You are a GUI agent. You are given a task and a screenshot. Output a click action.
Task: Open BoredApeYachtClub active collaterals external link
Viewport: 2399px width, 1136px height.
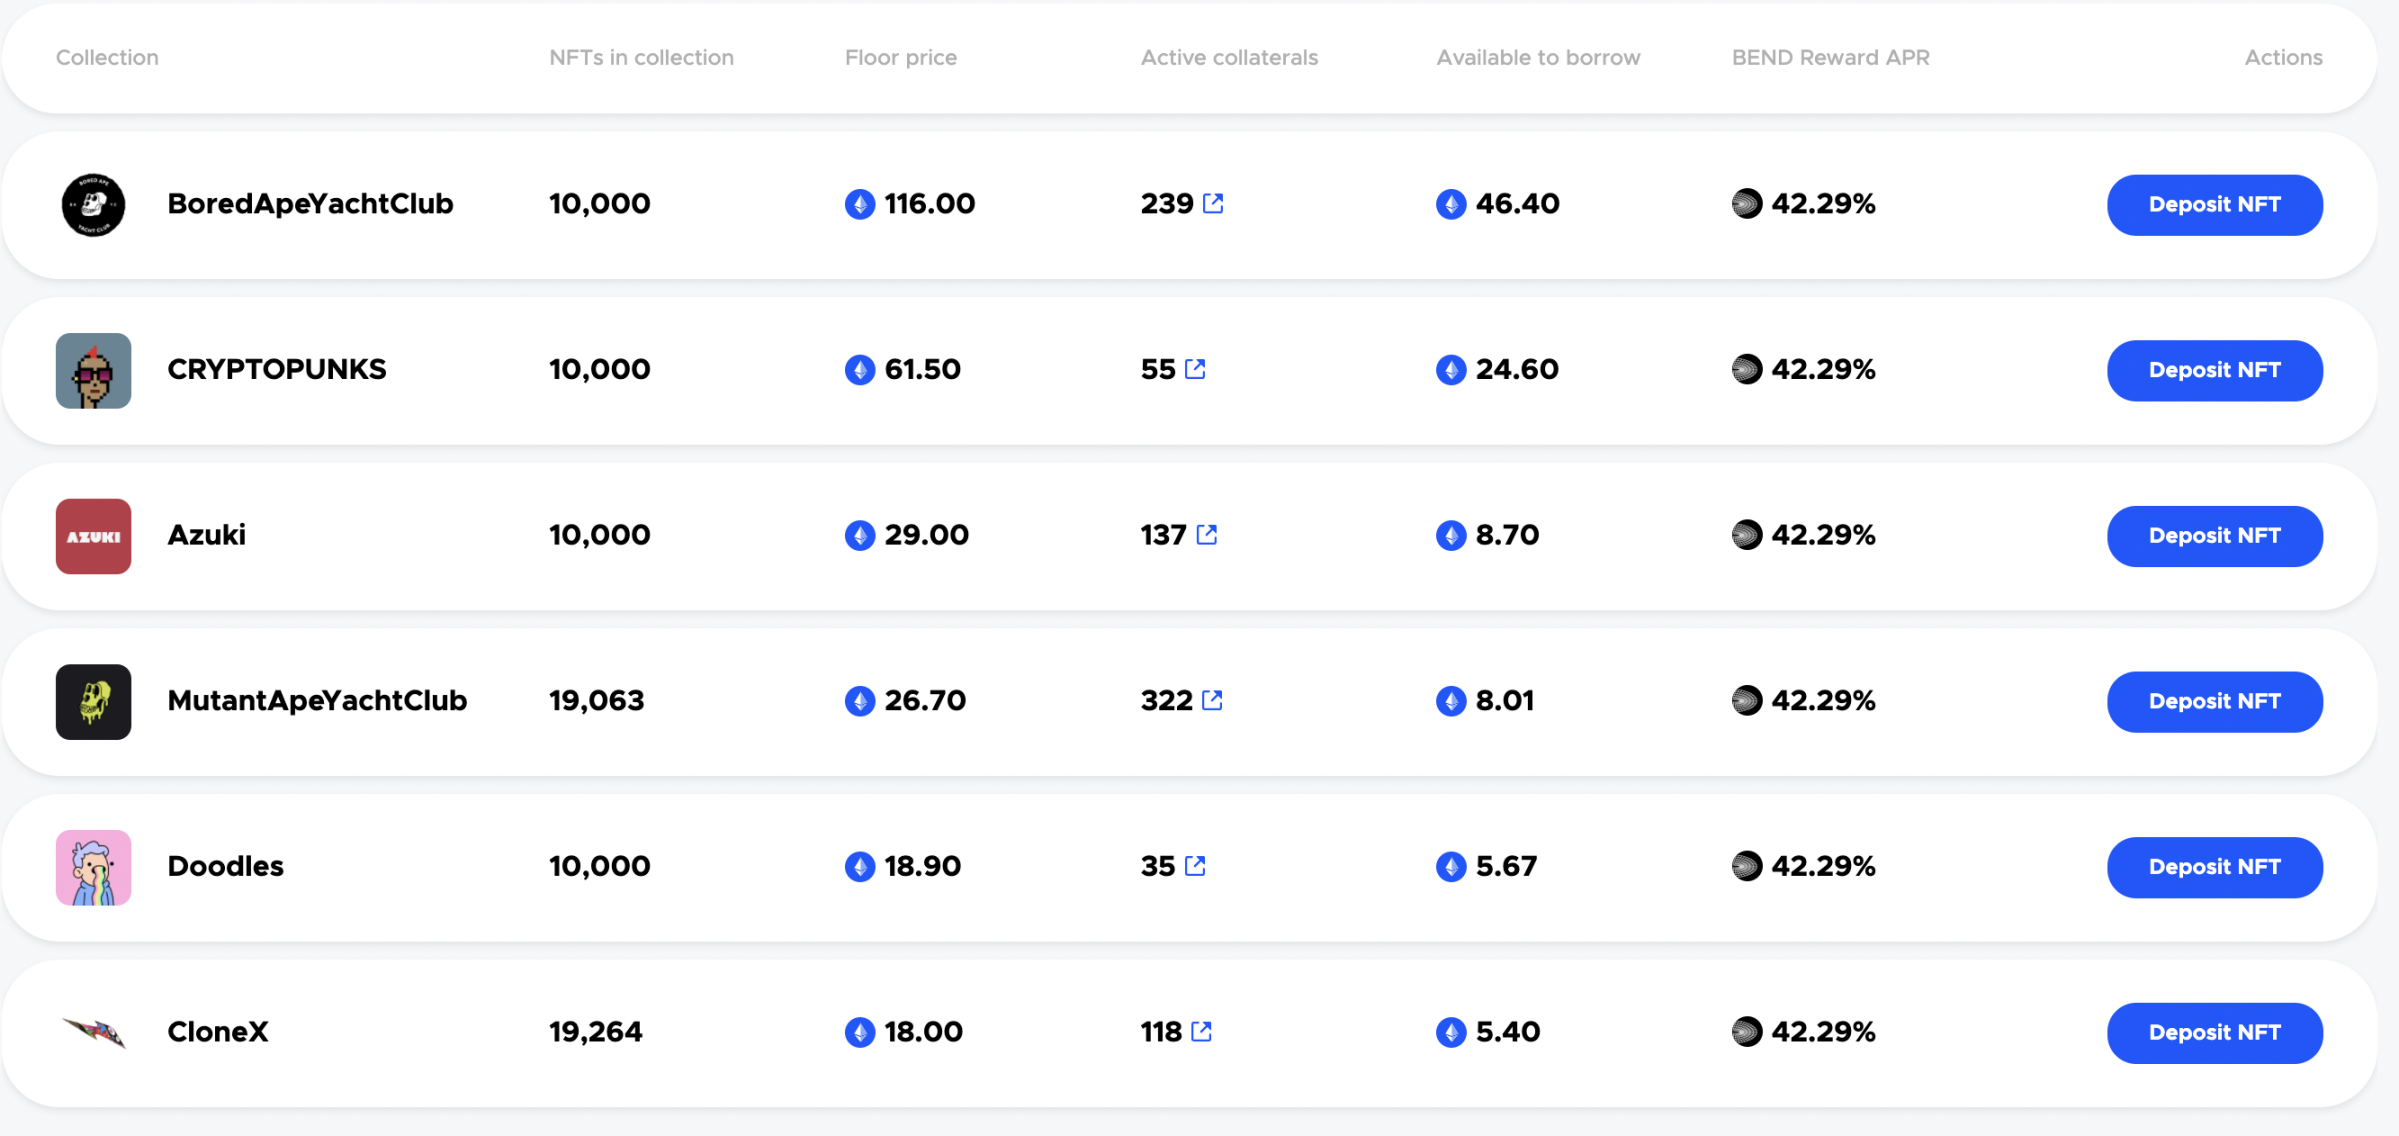coord(1213,204)
